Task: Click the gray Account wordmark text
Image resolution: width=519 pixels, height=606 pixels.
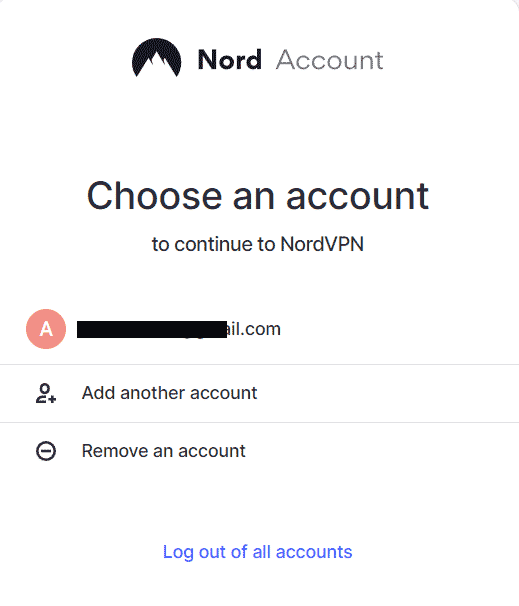Action: coord(330,60)
